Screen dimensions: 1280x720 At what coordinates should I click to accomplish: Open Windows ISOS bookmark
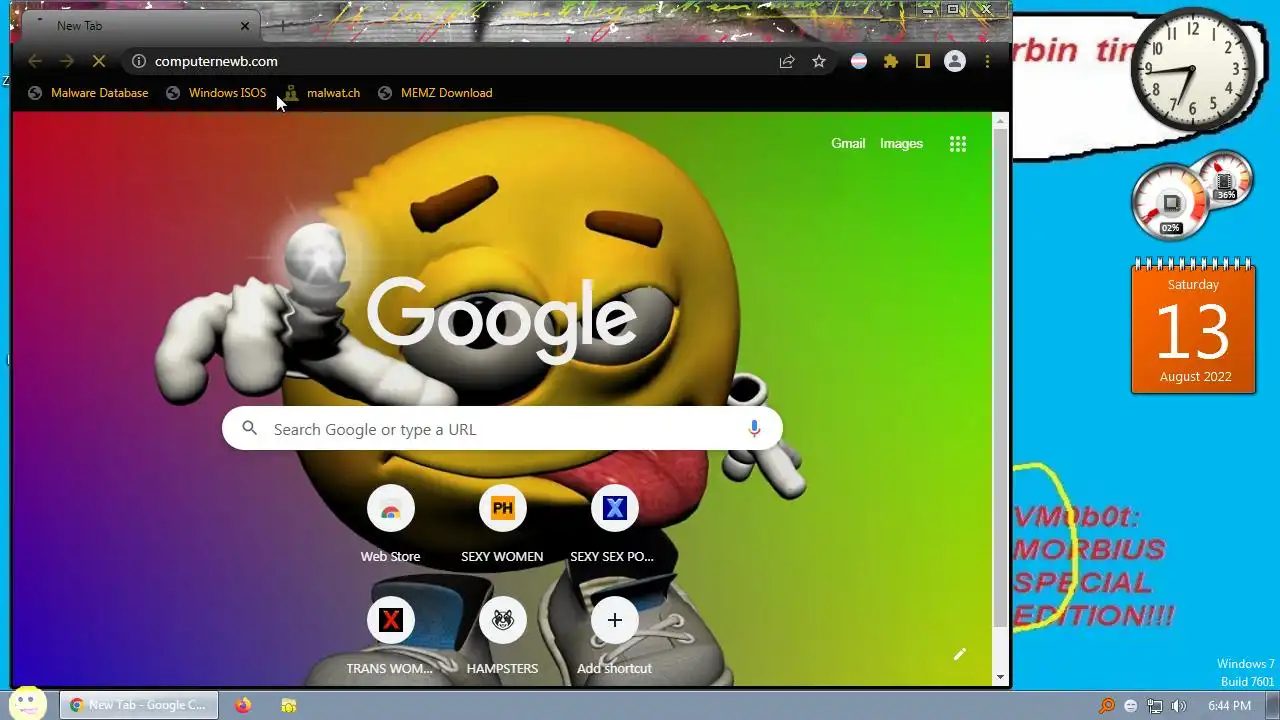click(216, 93)
